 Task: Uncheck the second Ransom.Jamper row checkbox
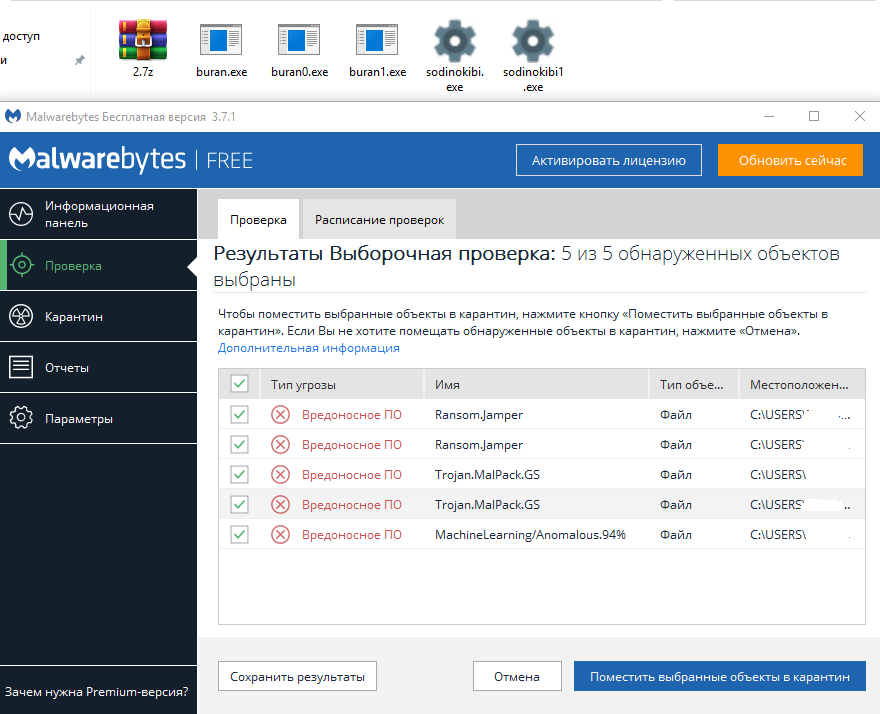click(x=240, y=445)
